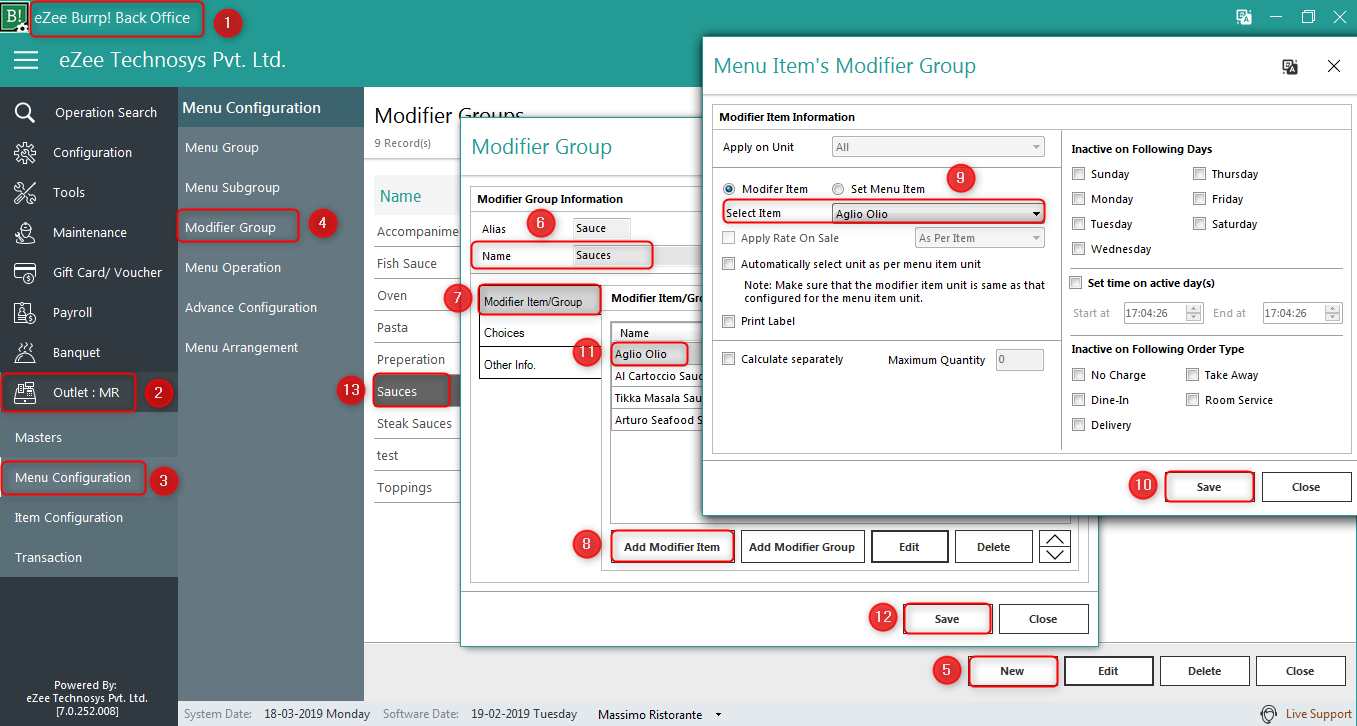This screenshot has width=1357, height=726.
Task: Check the Friday inactive day box
Action: 1199,199
